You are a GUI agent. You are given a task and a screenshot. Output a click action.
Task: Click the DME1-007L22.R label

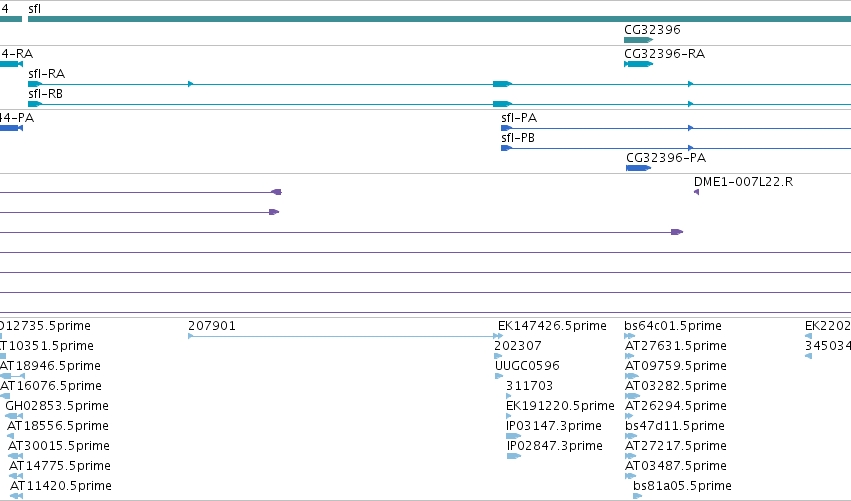pyautogui.click(x=744, y=182)
